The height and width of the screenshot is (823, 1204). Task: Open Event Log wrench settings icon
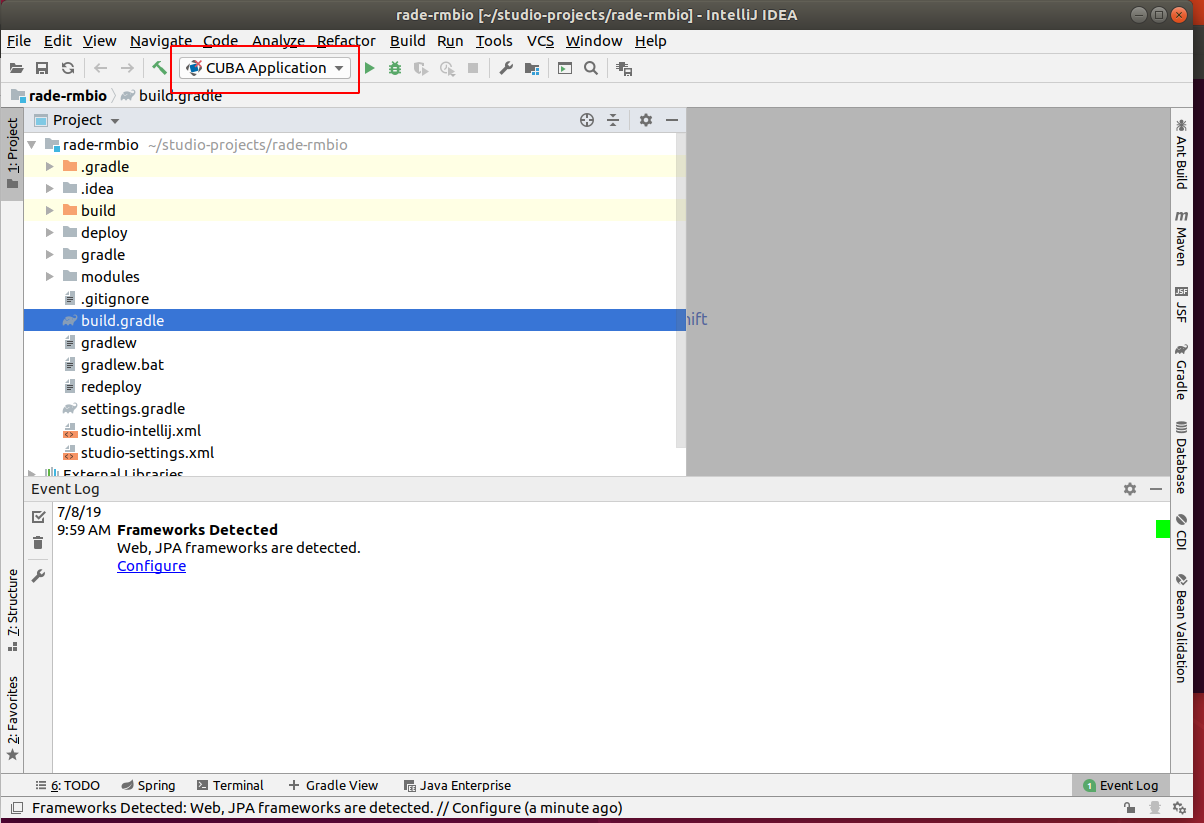[x=38, y=576]
